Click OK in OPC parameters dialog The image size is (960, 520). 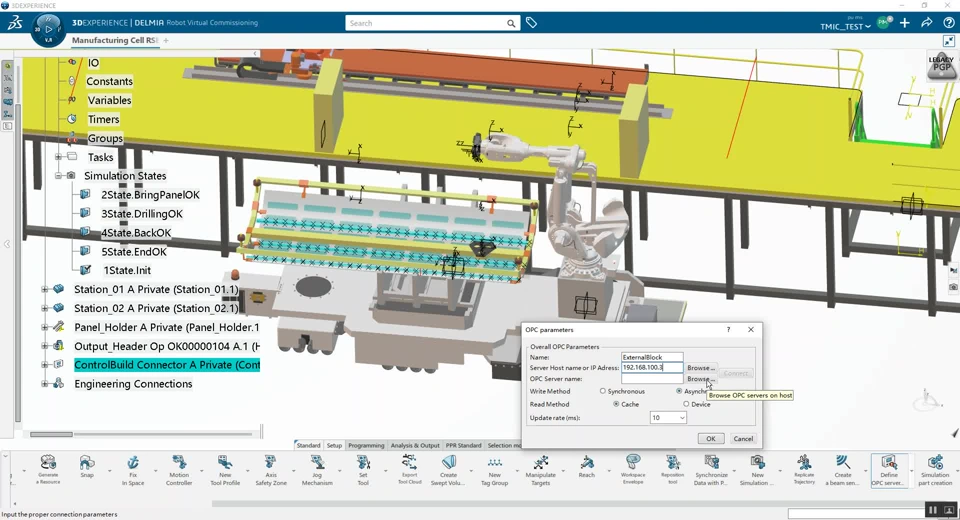(x=711, y=439)
